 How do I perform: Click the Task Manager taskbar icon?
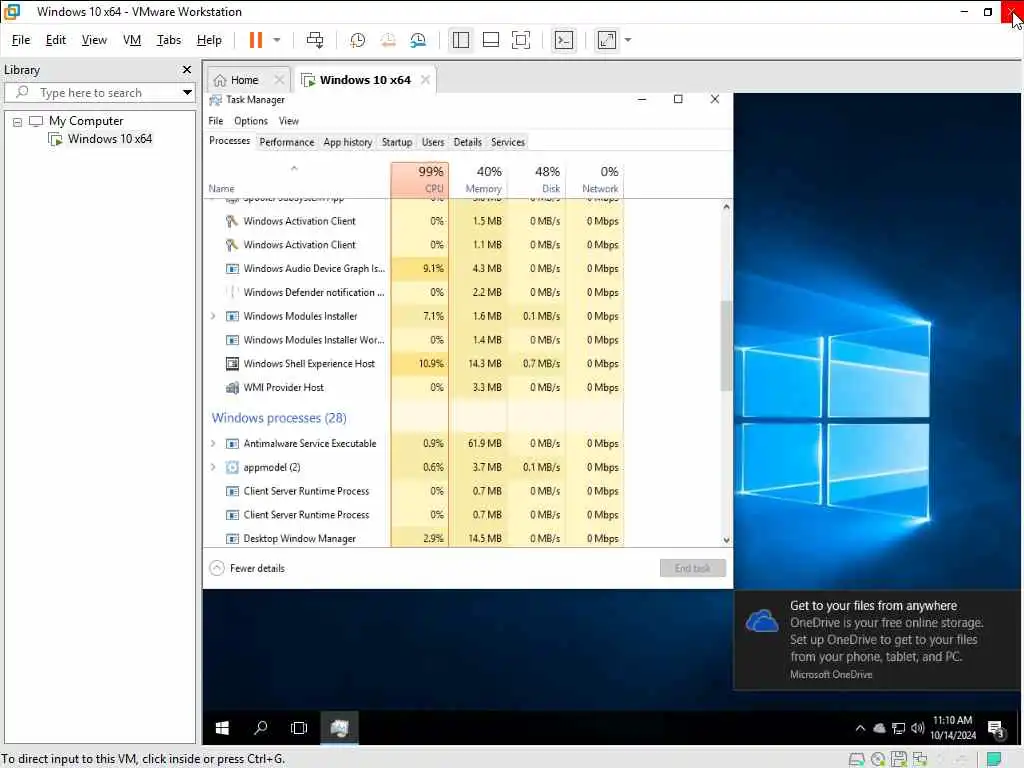pyautogui.click(x=339, y=728)
